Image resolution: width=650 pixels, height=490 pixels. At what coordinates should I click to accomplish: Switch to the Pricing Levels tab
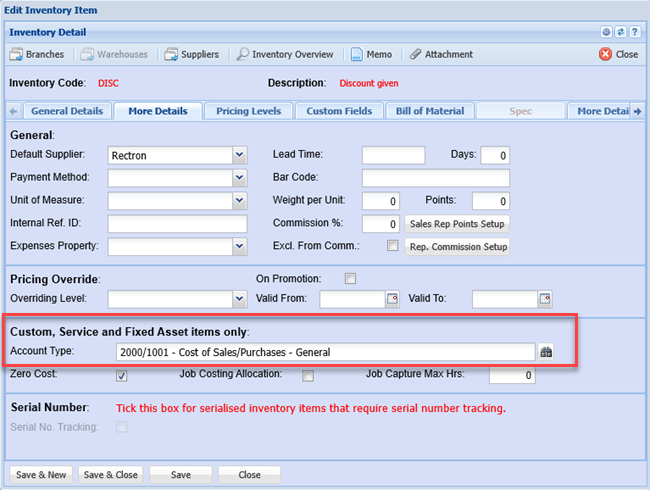pyautogui.click(x=249, y=111)
